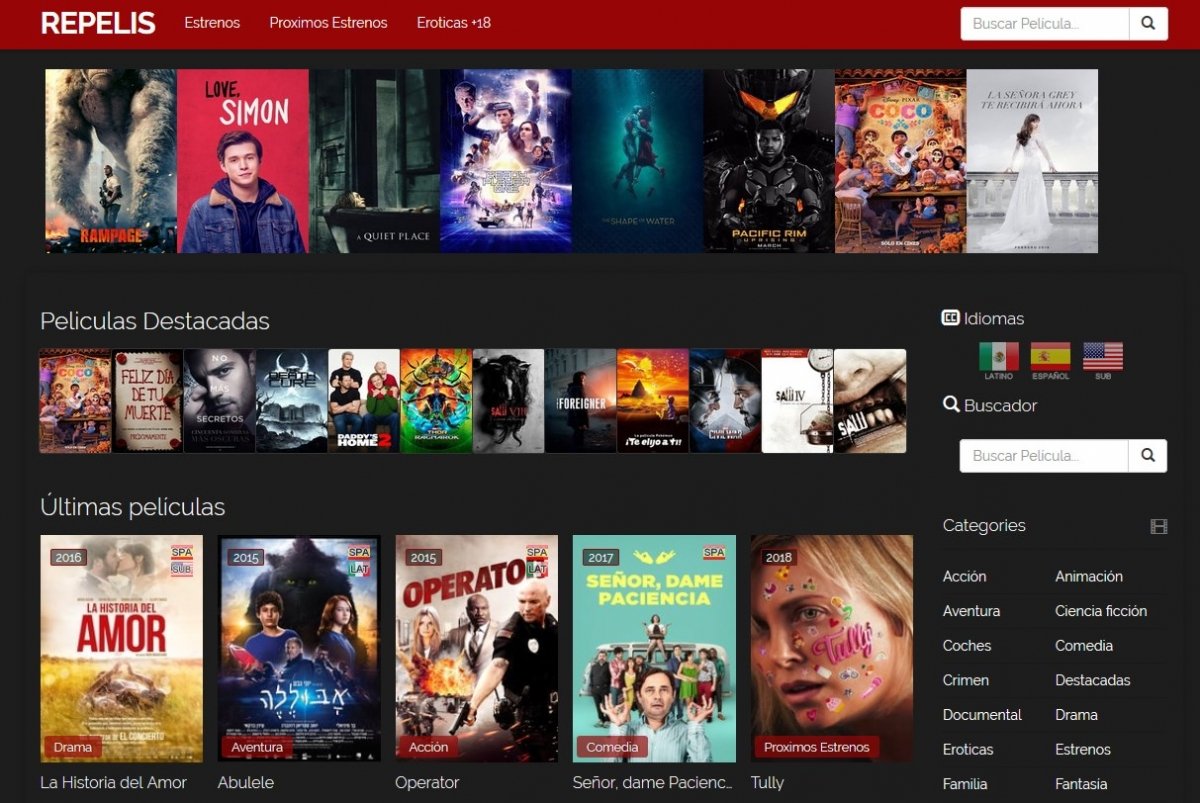The height and width of the screenshot is (803, 1200).
Task: Open the Love, Simon poster
Action: click(x=243, y=161)
